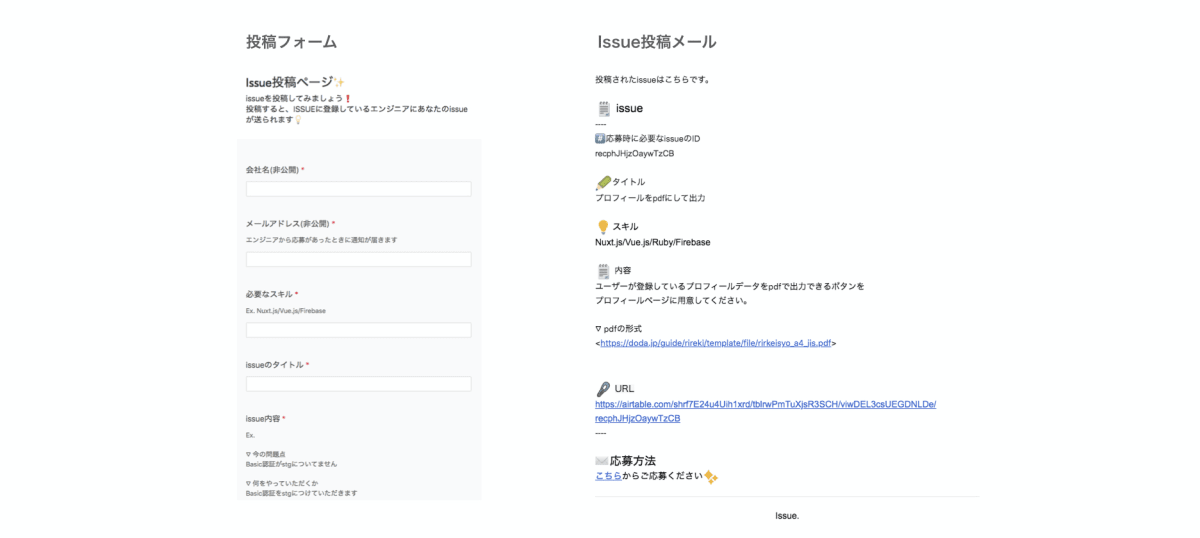Image resolution: width=1200 pixels, height=538 pixels.
Task: Click the sparkles icon after ご応募ください
Action: point(711,477)
